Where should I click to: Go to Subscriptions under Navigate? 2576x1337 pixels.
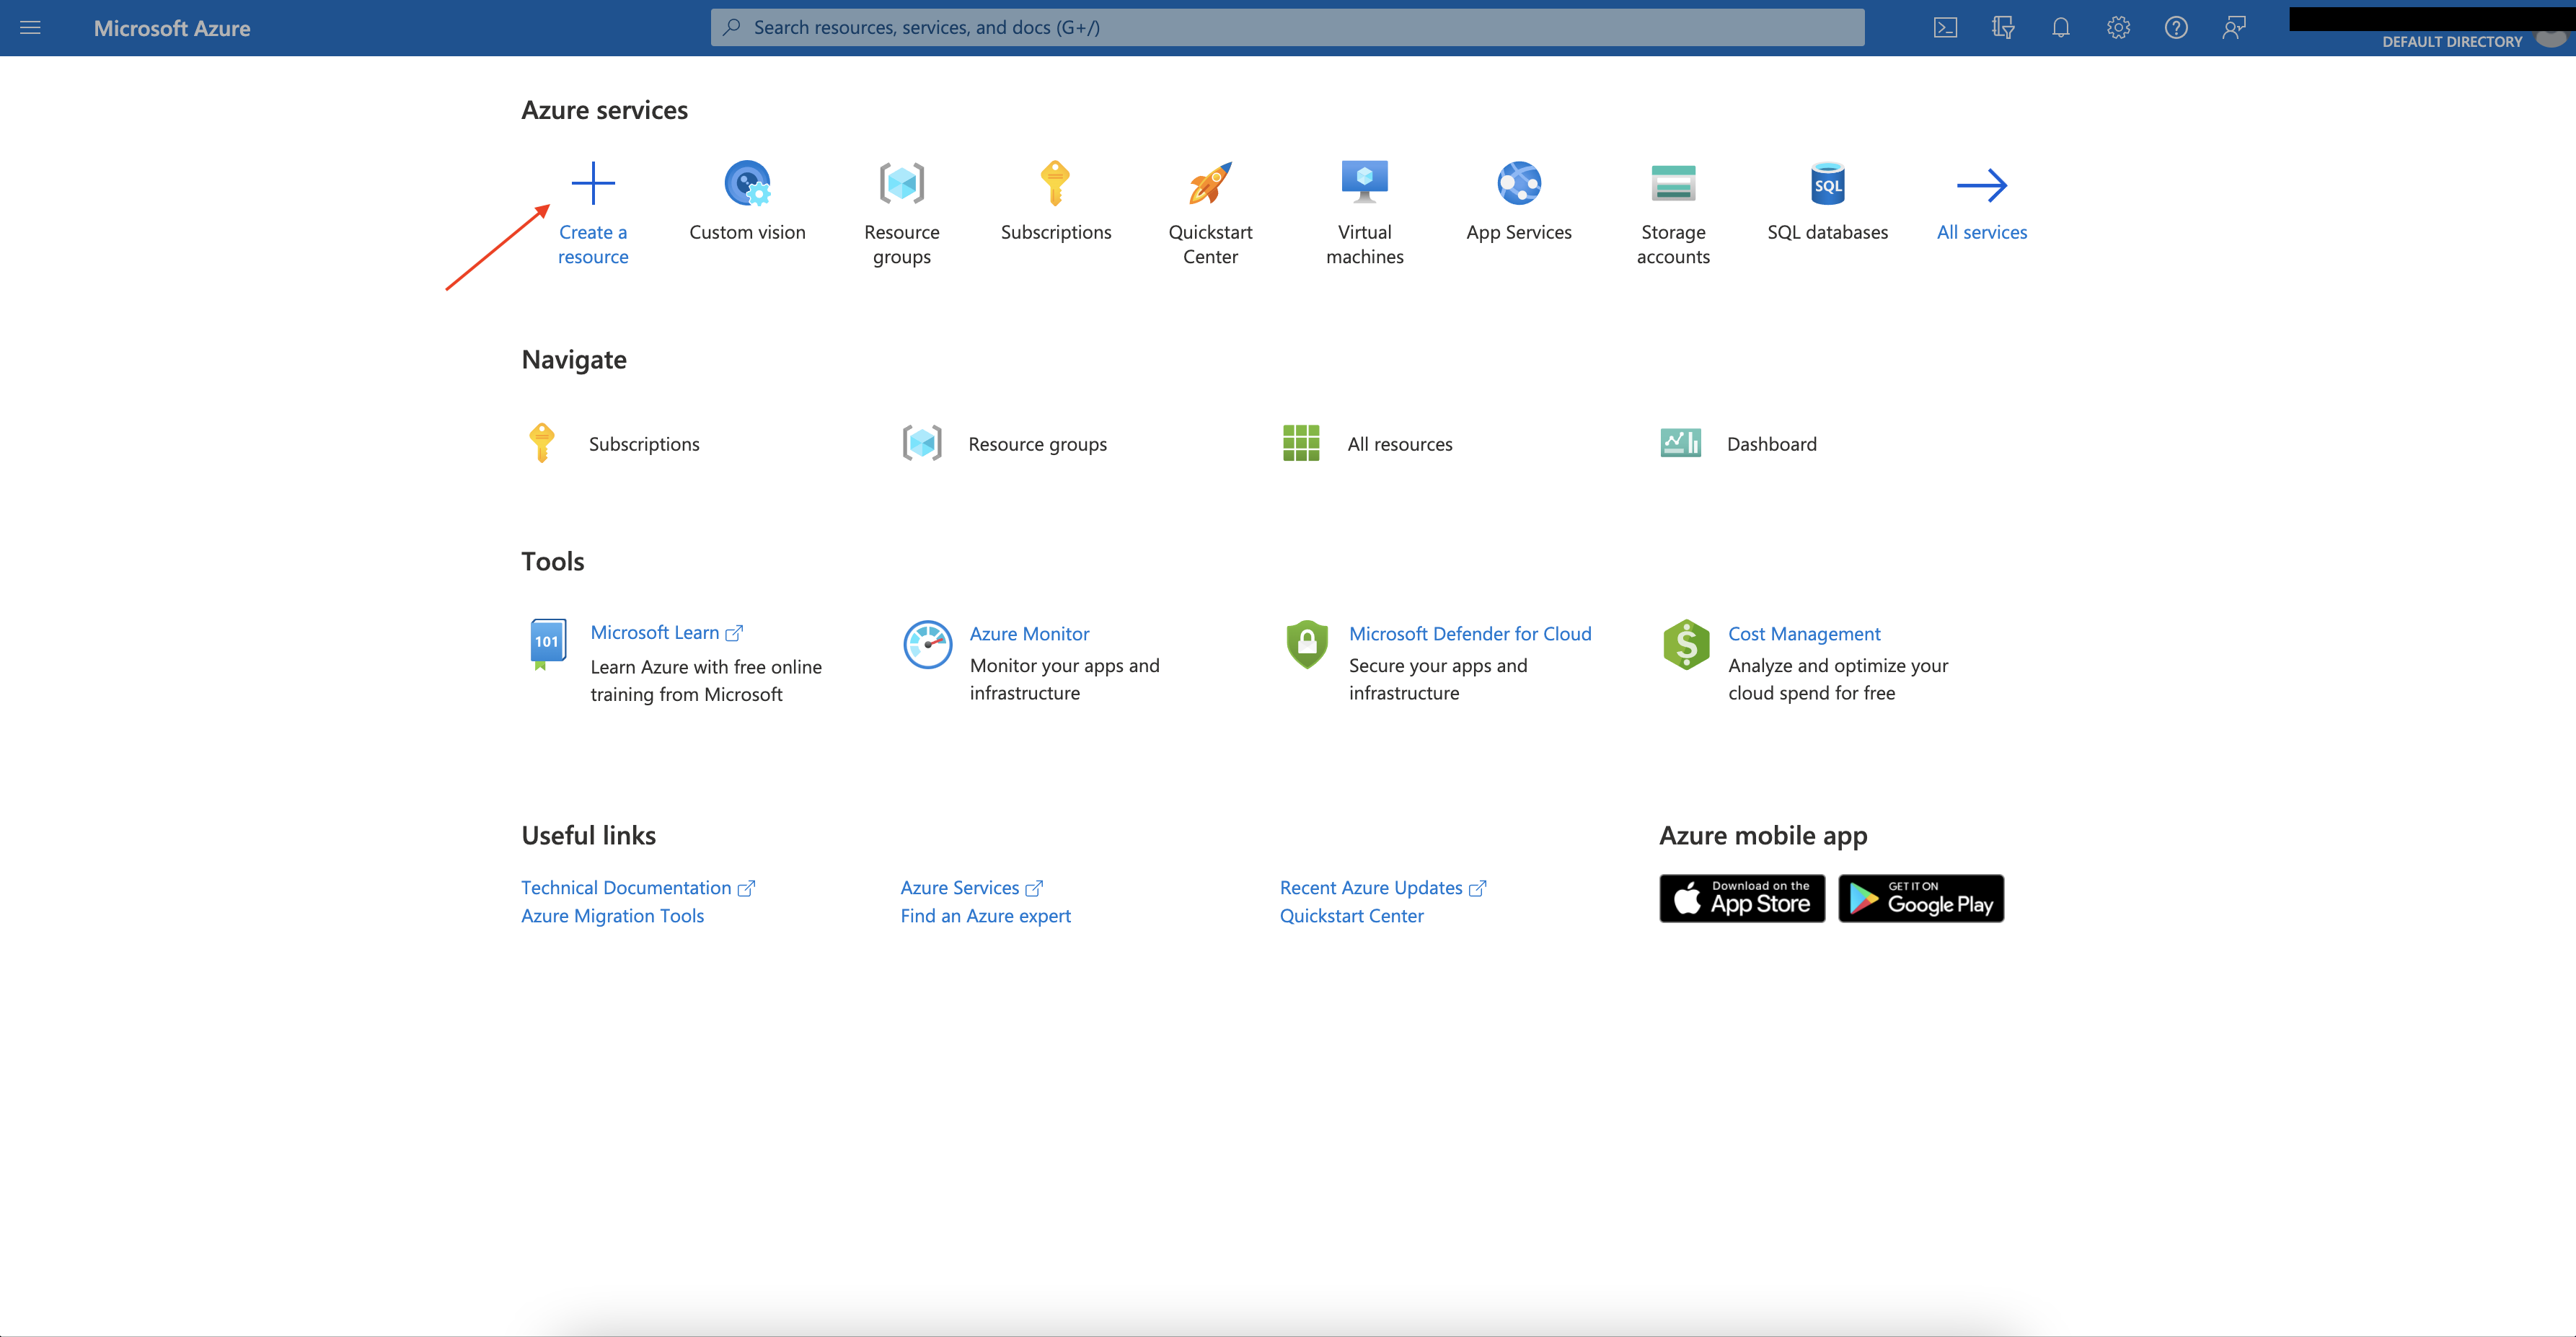pyautogui.click(x=644, y=444)
